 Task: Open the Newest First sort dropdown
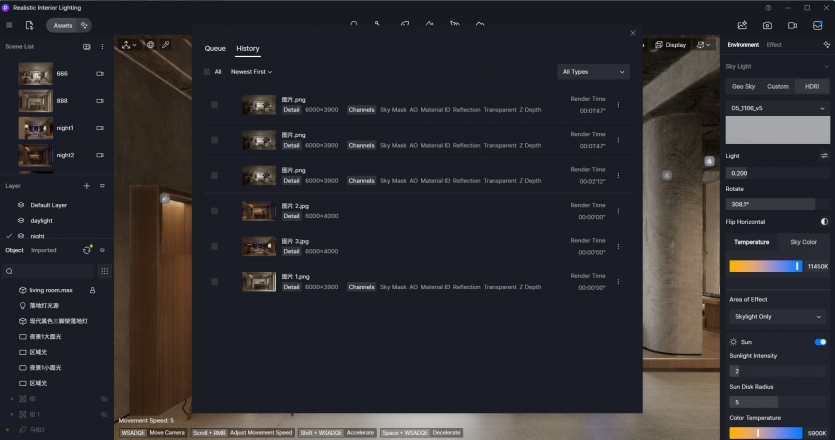[251, 72]
